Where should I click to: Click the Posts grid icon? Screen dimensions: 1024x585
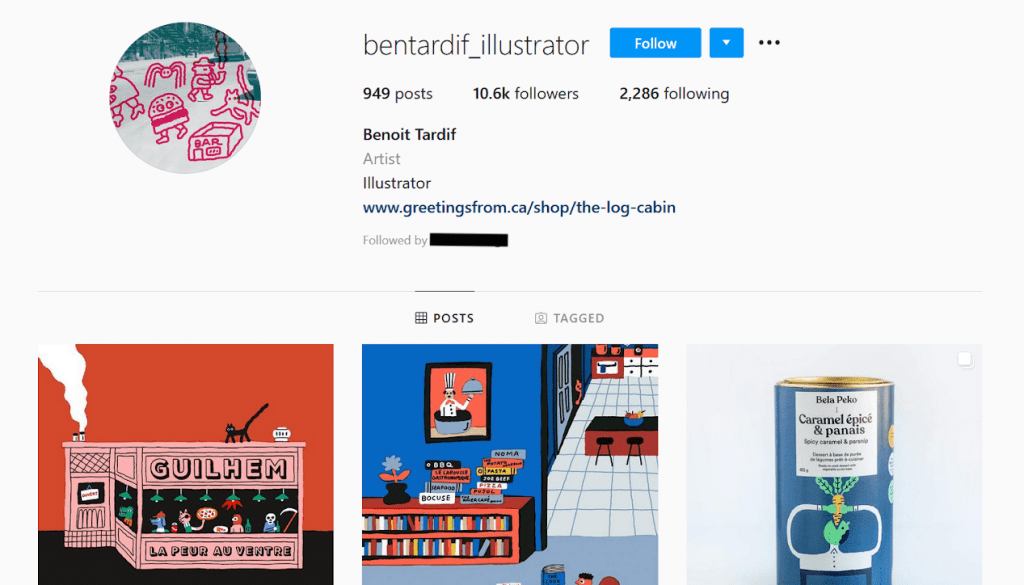421,318
